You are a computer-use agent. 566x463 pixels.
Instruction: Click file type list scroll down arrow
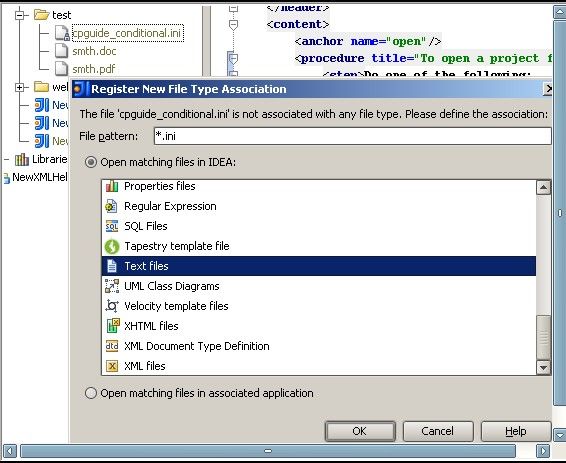[x=543, y=367]
